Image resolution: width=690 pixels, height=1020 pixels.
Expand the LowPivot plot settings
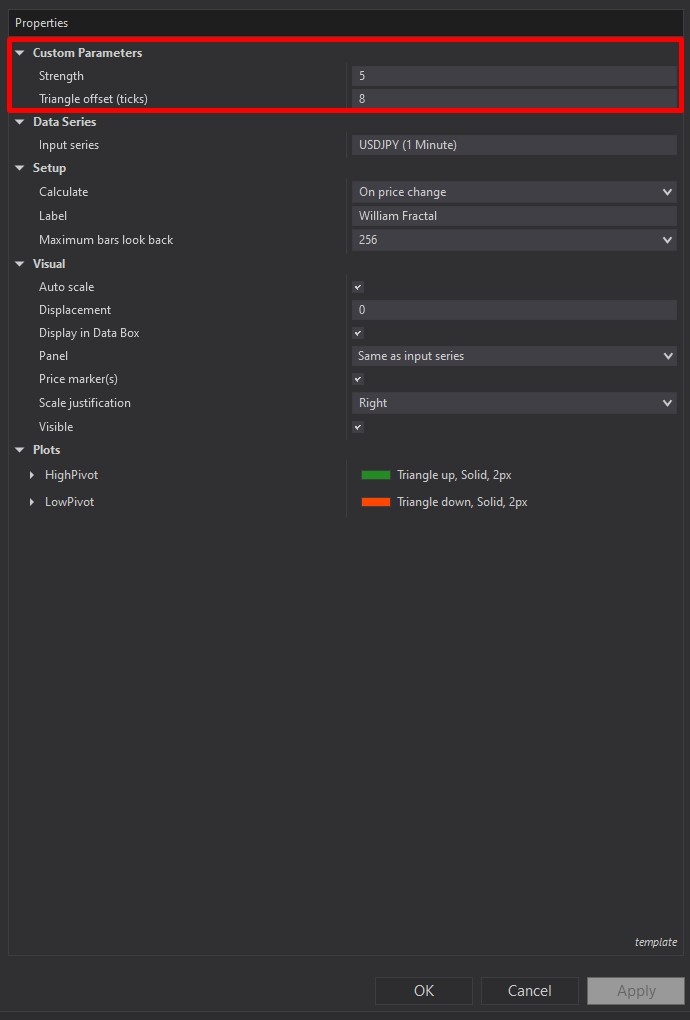tap(32, 502)
